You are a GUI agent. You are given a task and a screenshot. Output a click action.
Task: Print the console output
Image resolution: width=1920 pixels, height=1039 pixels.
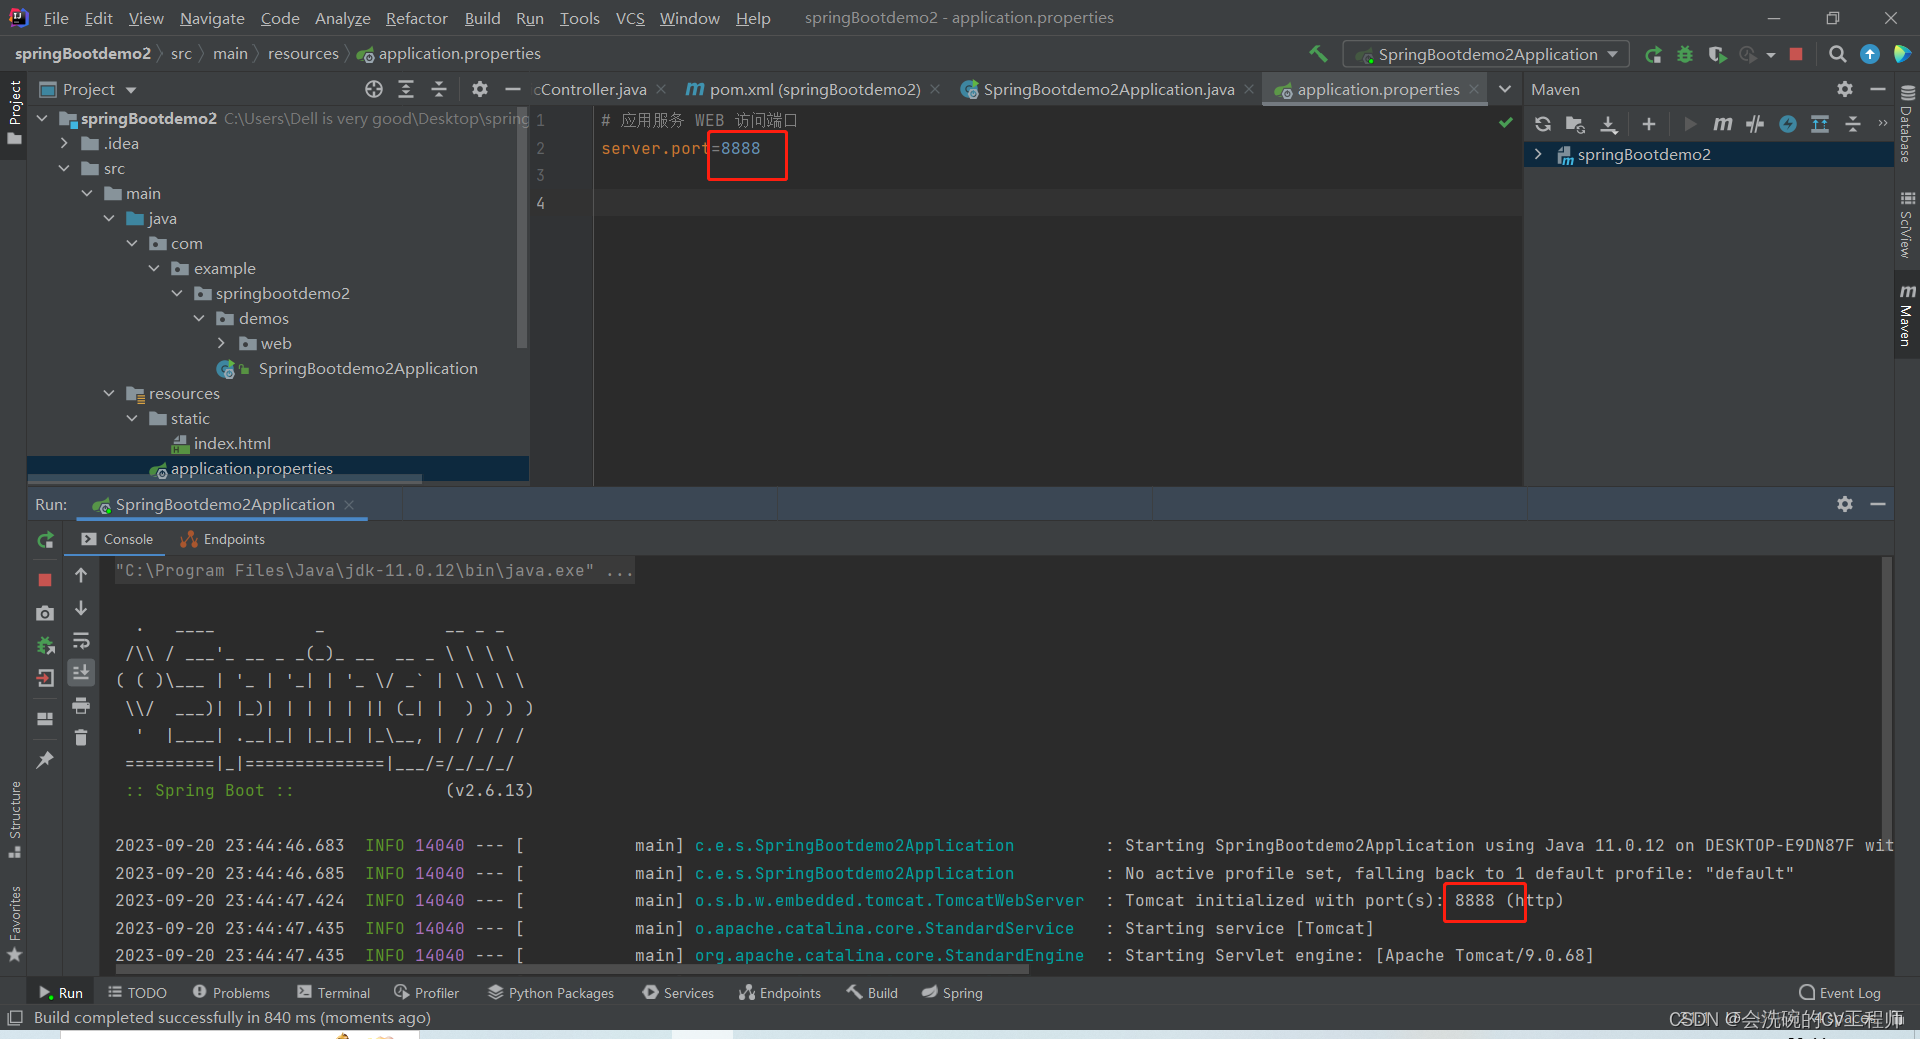(81, 705)
